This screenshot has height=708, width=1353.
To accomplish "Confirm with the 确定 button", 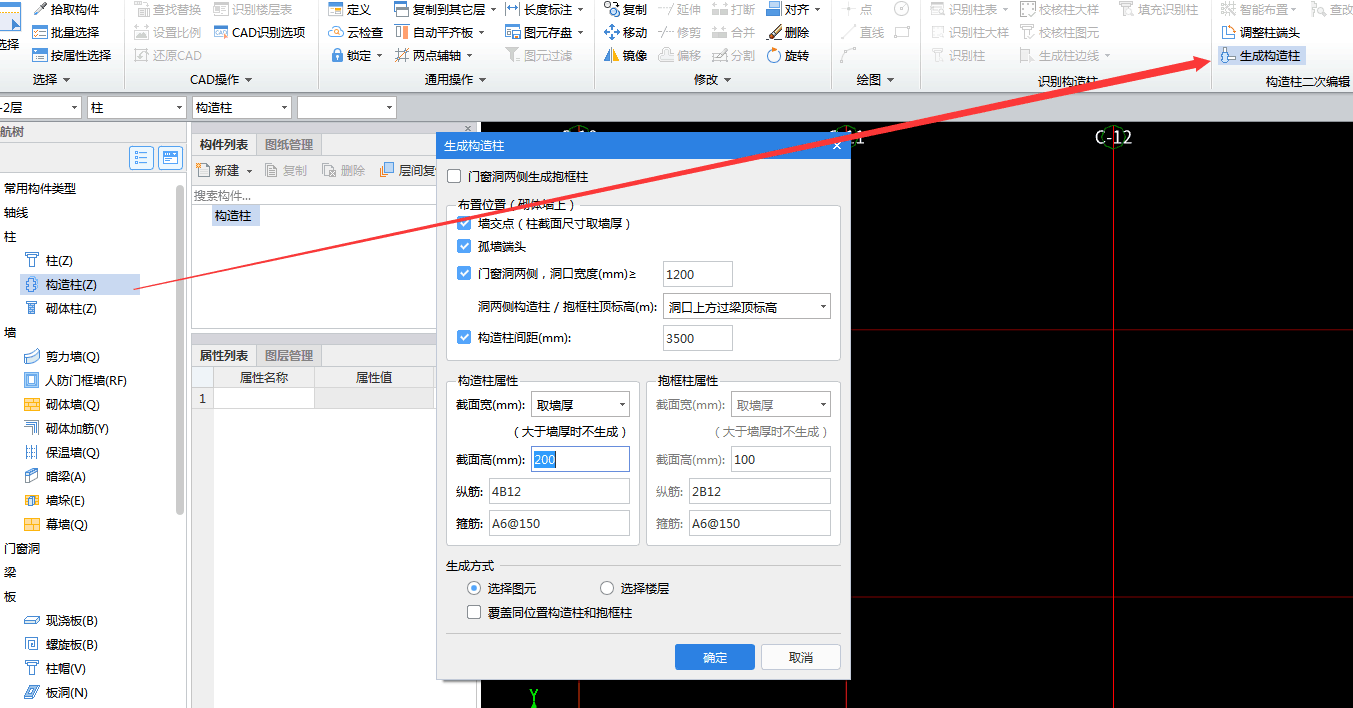I will tap(715, 657).
